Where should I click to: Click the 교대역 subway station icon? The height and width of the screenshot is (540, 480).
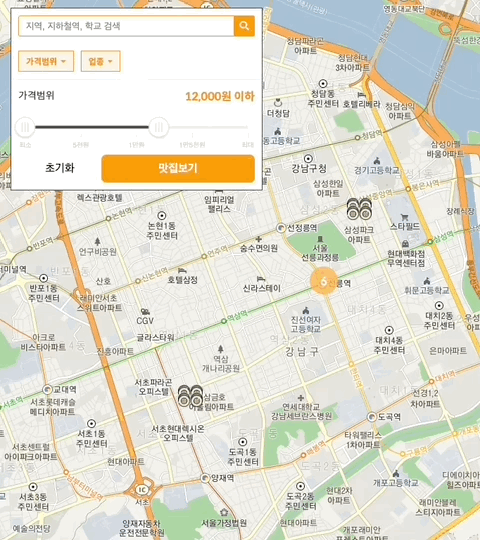(47, 390)
